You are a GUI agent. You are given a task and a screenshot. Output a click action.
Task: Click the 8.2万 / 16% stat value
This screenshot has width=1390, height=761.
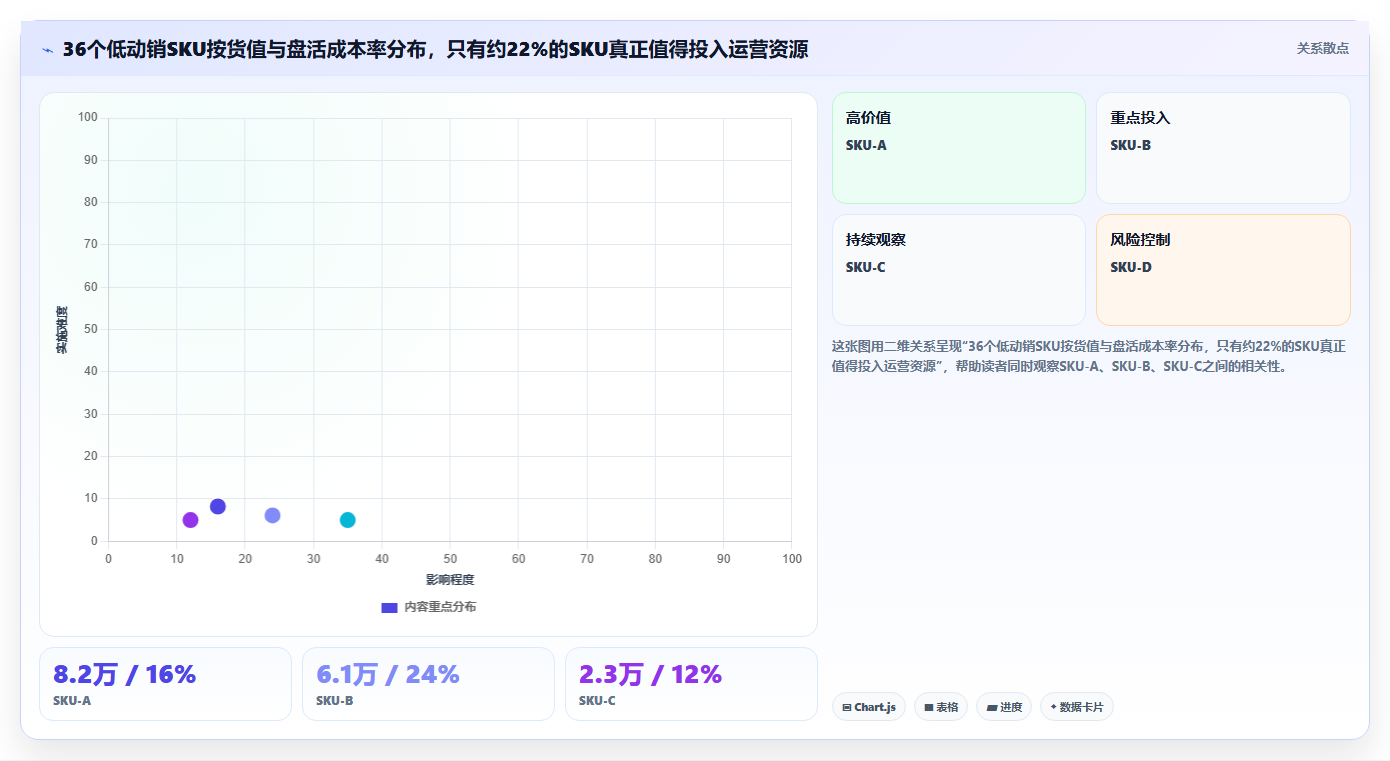point(125,675)
